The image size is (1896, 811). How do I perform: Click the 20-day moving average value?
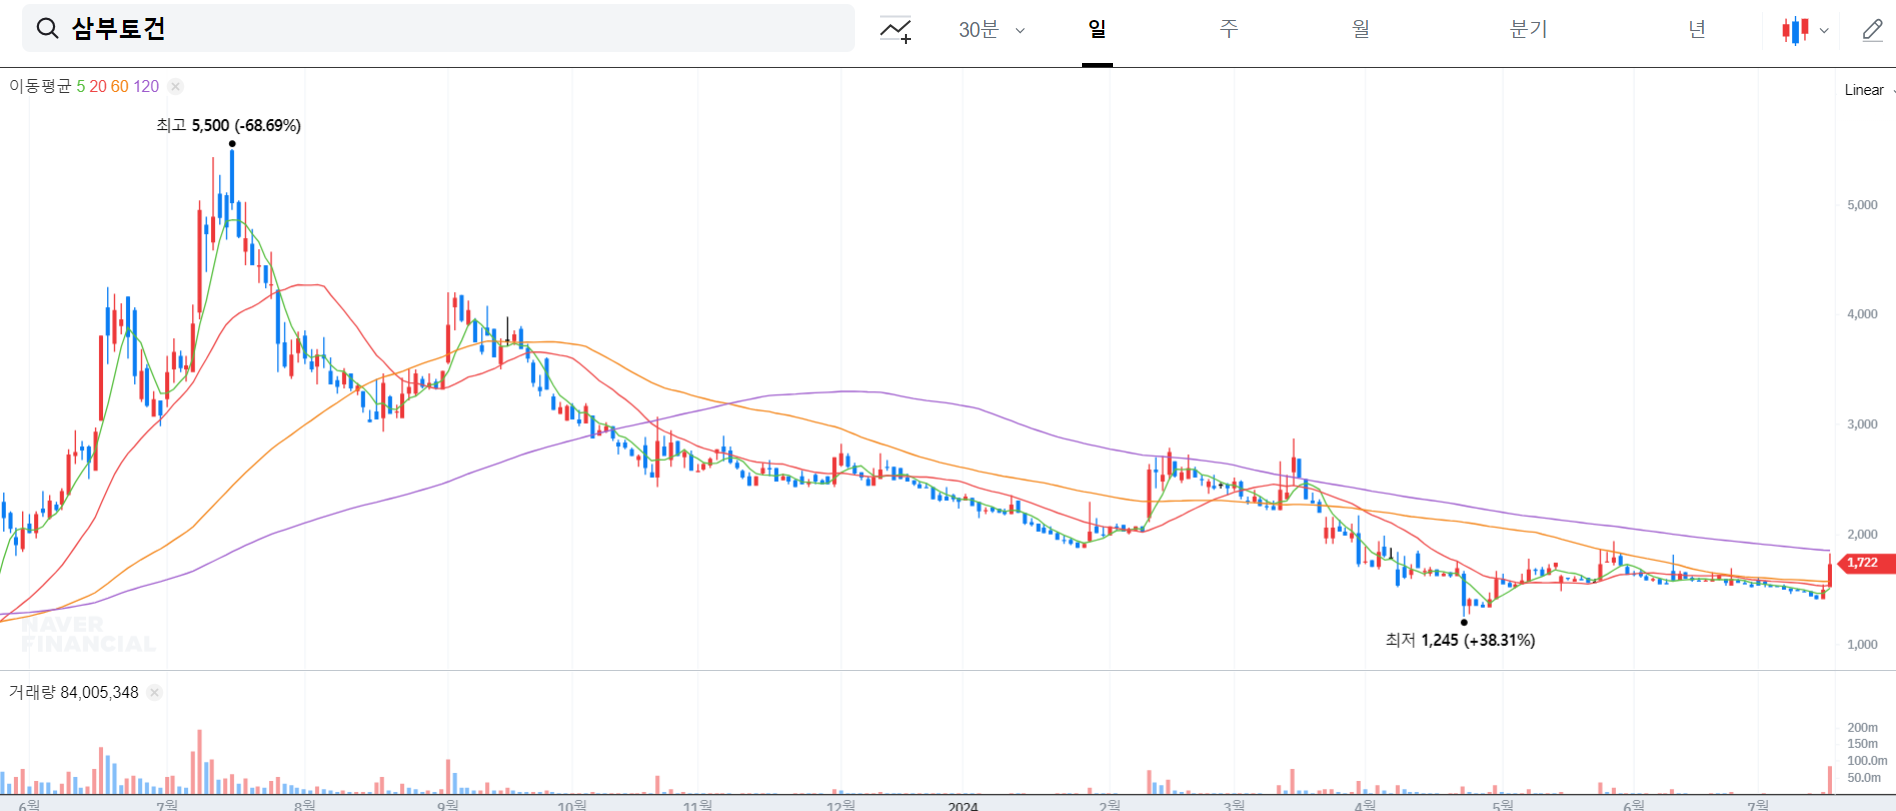coord(98,87)
